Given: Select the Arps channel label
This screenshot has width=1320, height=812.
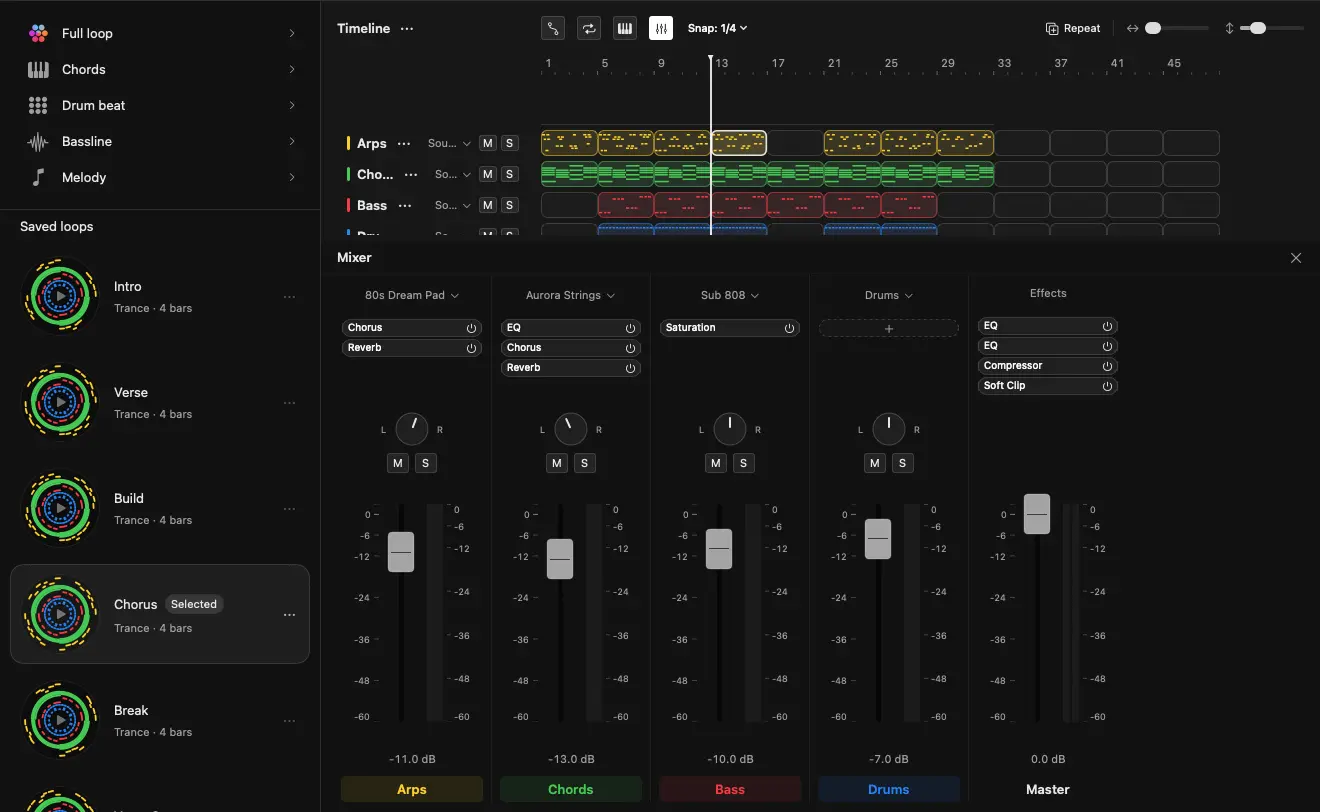Looking at the screenshot, I should coord(412,789).
